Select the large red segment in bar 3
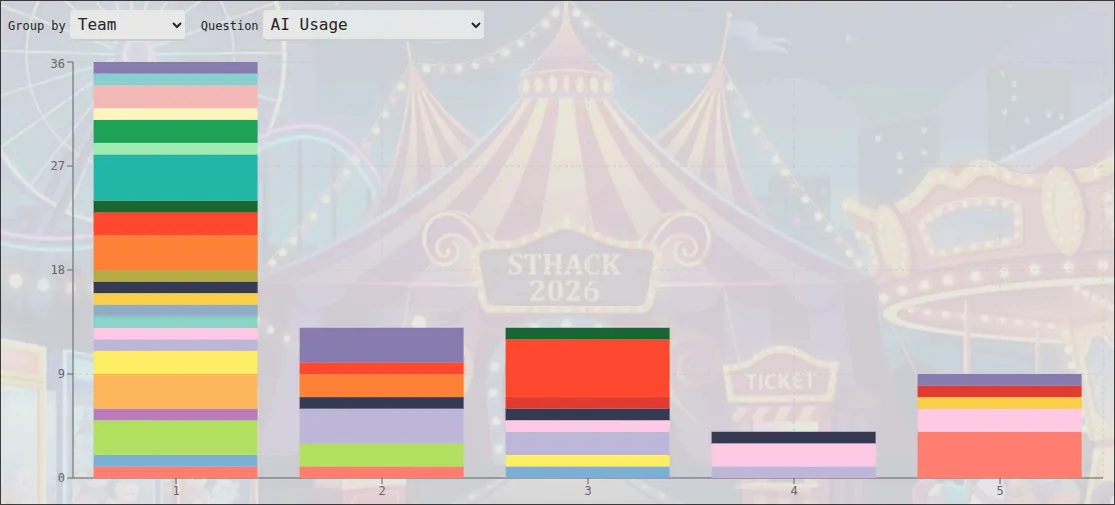This screenshot has width=1115, height=505. coord(587,368)
